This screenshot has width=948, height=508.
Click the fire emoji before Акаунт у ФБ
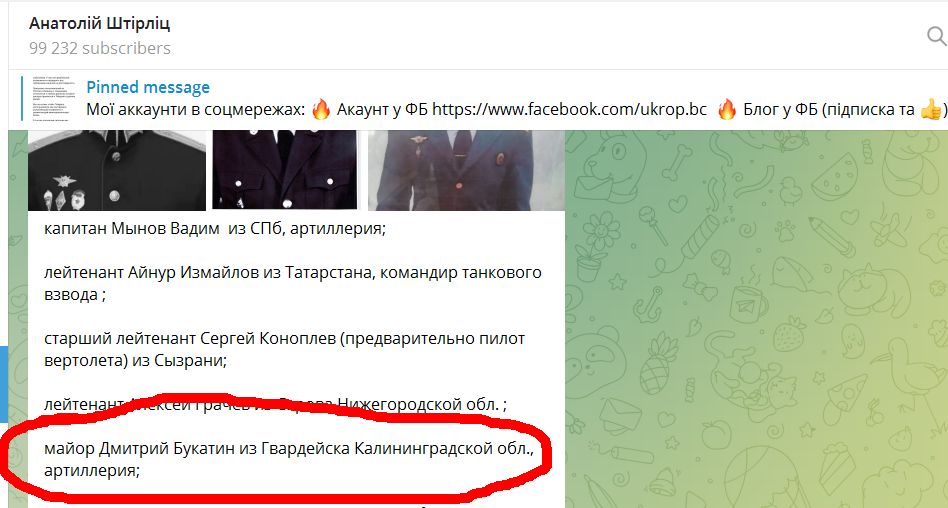[x=321, y=110]
